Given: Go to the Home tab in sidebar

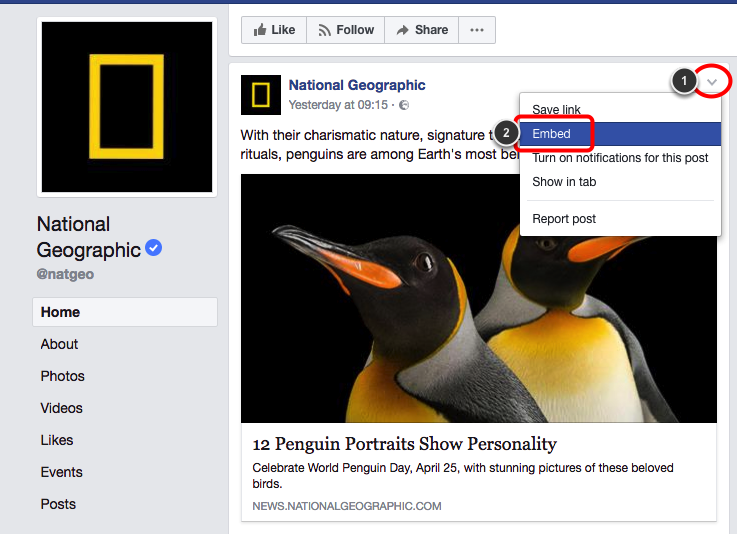Looking at the screenshot, I should pos(125,312).
